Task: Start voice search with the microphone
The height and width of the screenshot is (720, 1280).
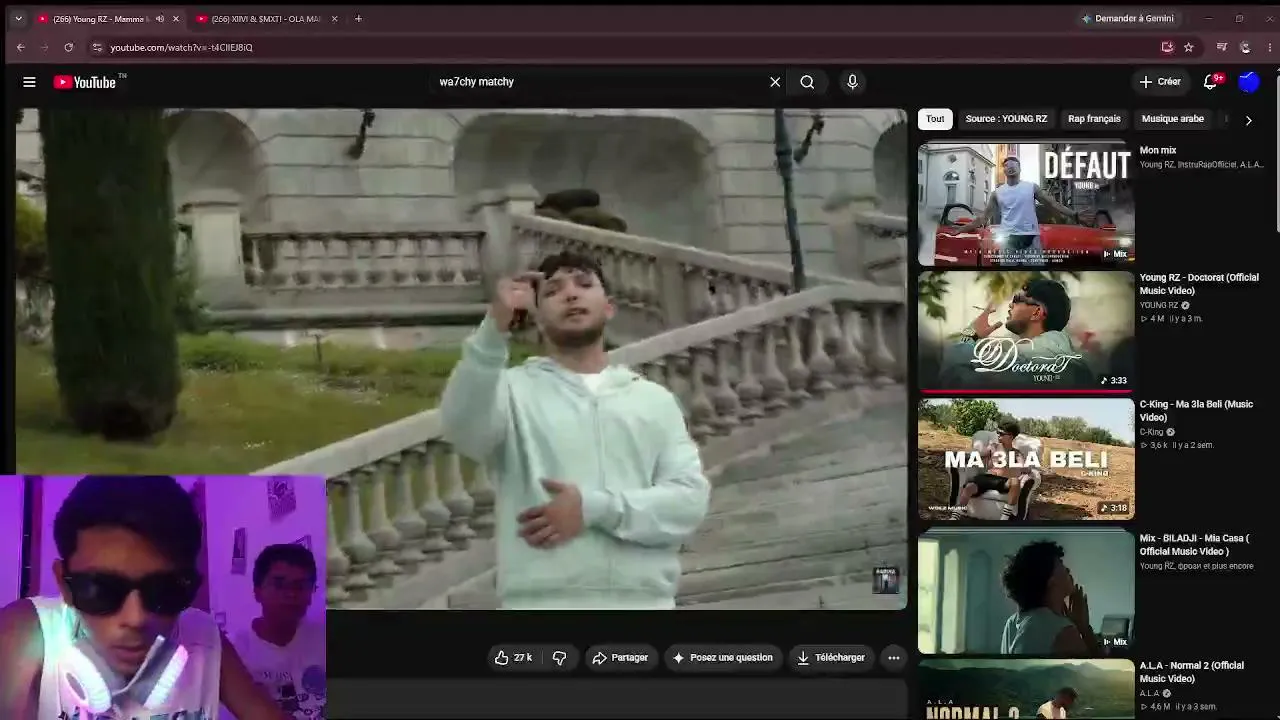Action: 852,82
